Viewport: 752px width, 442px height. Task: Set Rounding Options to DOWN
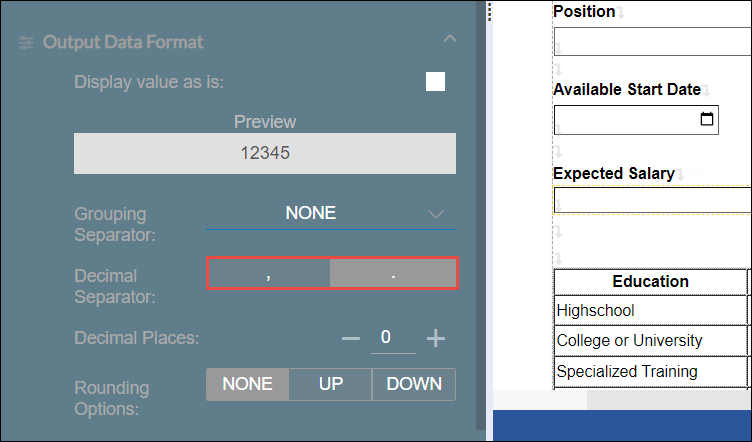(x=413, y=385)
